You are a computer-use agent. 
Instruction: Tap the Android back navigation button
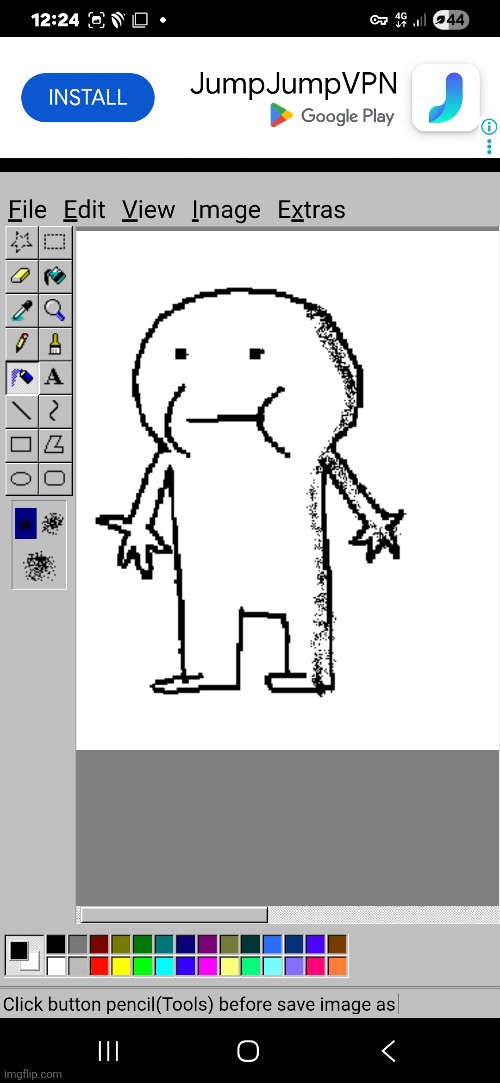[x=388, y=1051]
